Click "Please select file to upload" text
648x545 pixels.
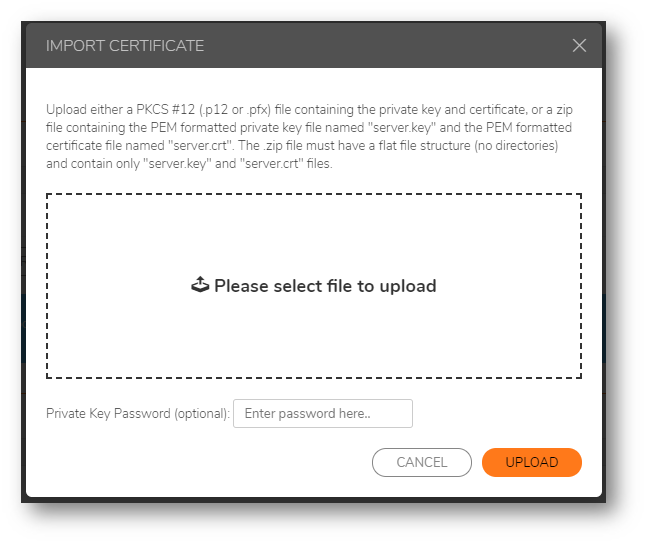[x=325, y=286]
